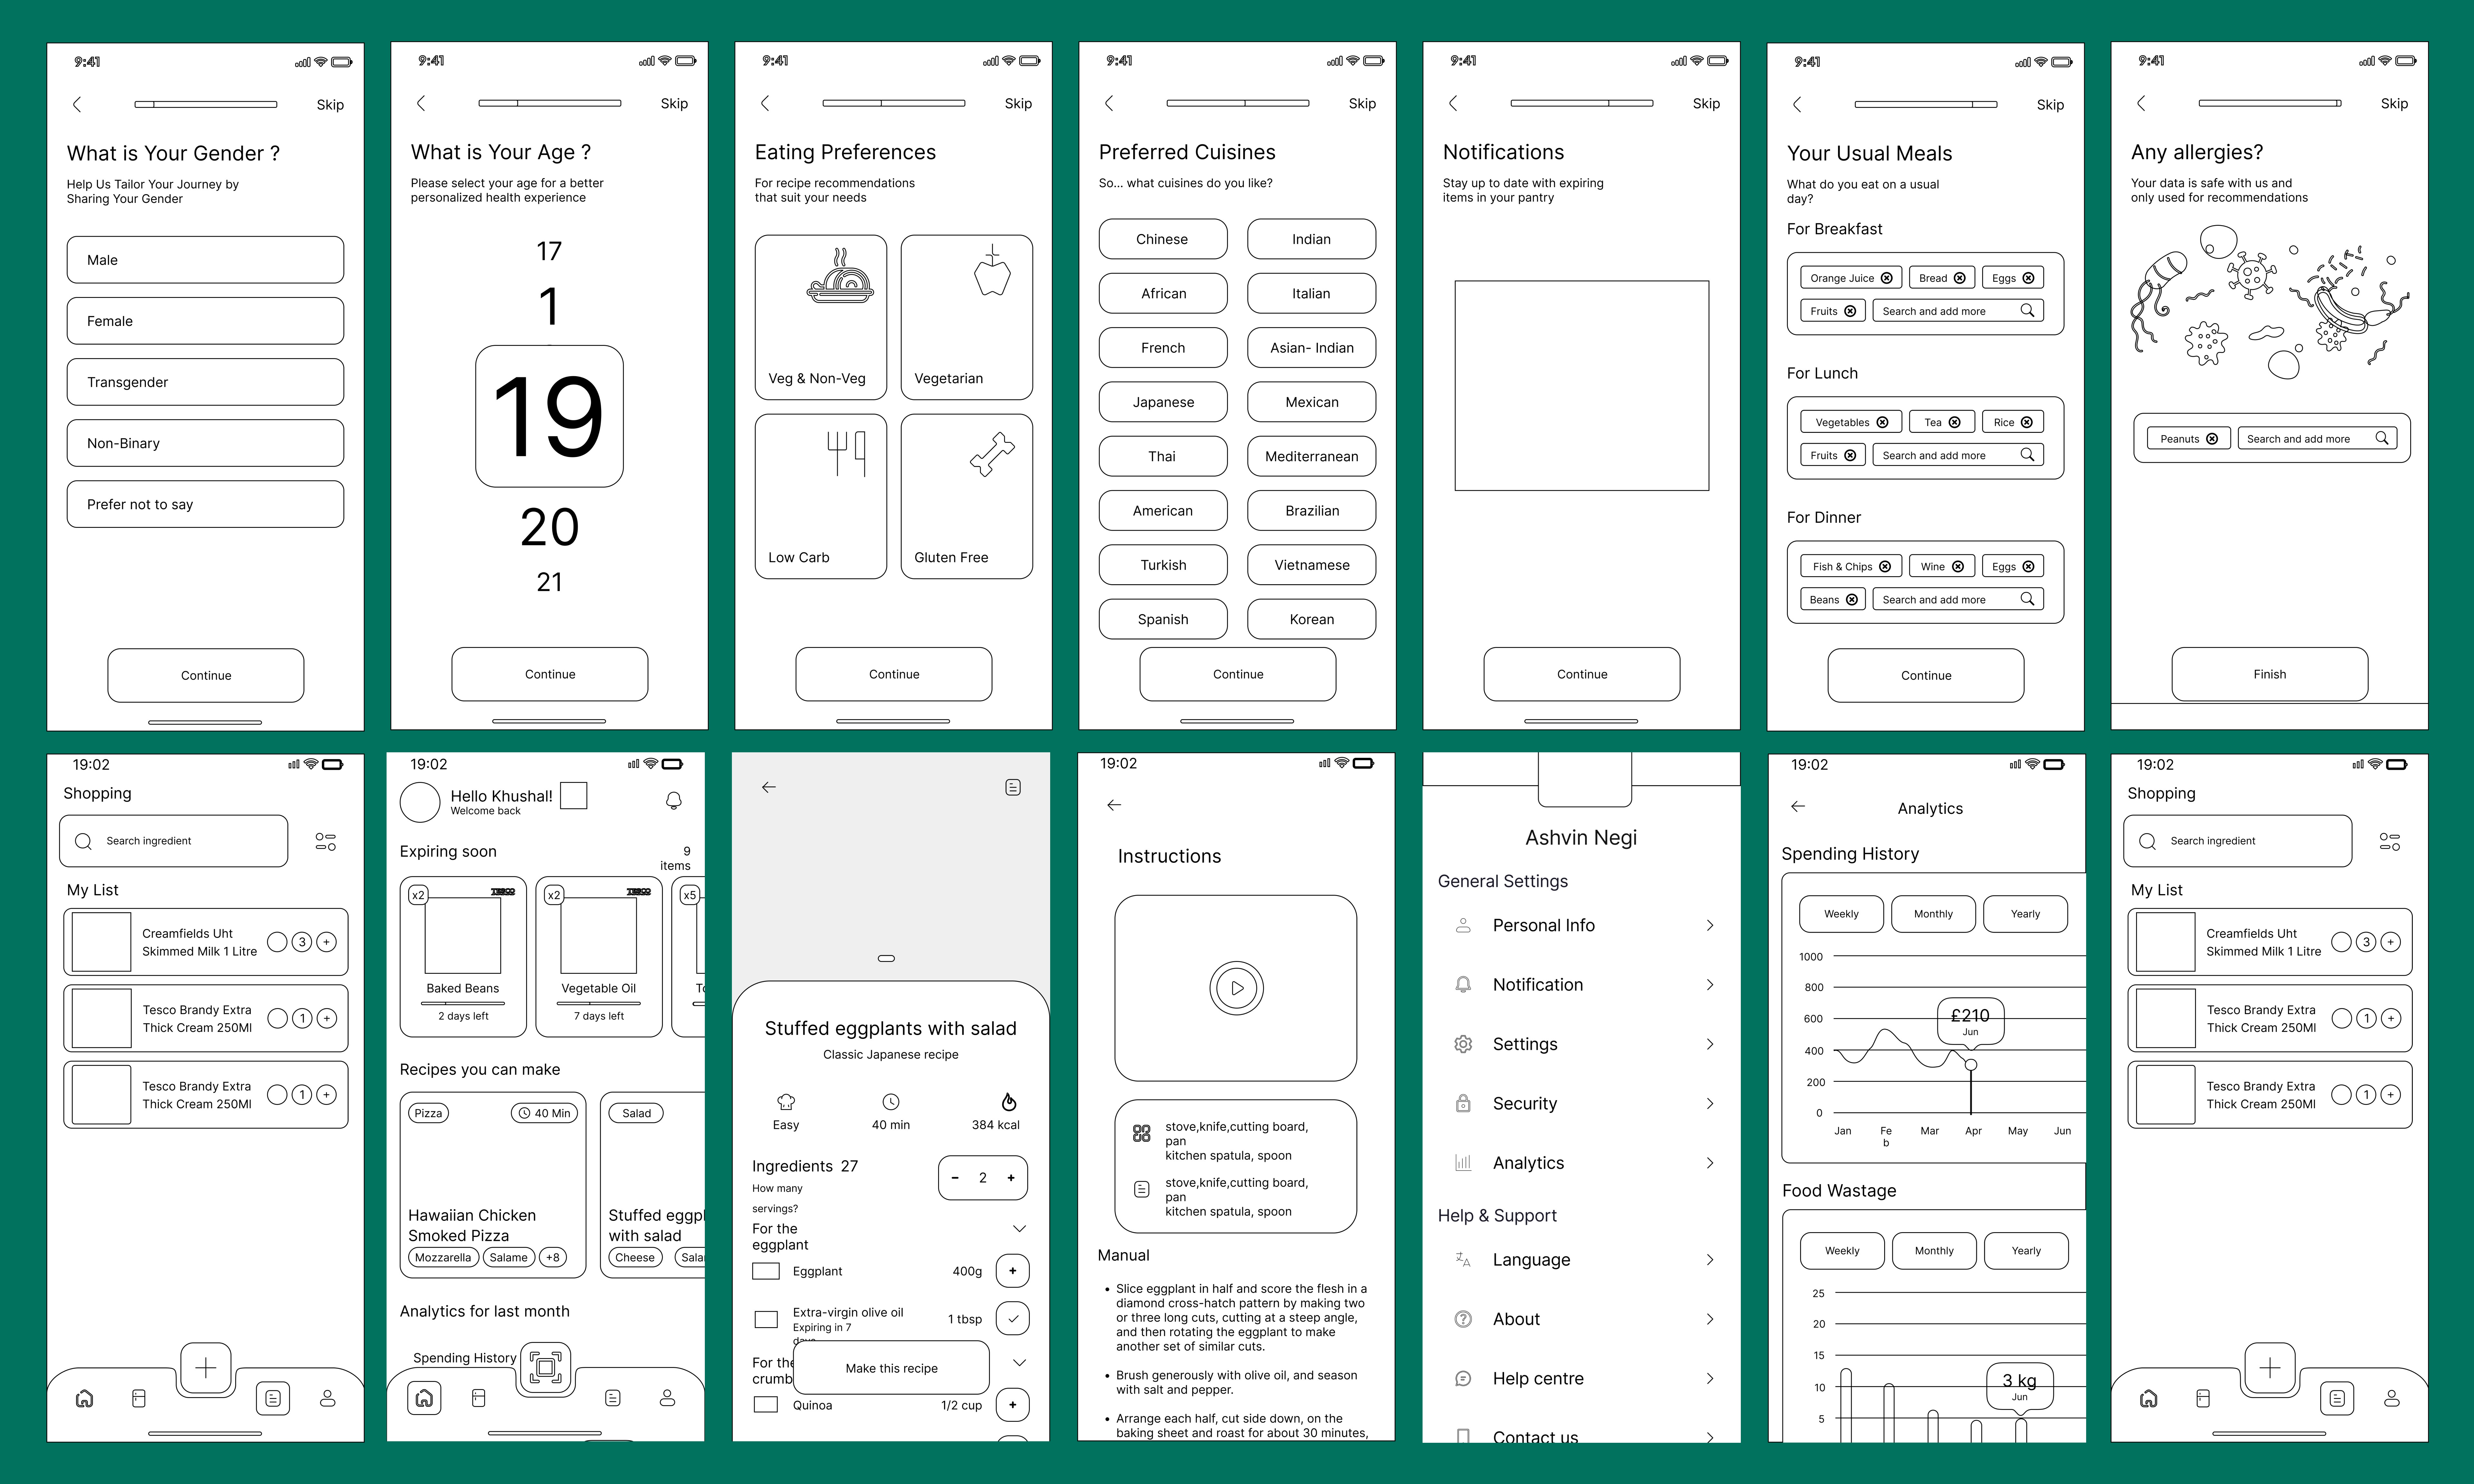Tick the Extra-virgin olive oil checkbox
Image resolution: width=2474 pixels, height=1484 pixels.
pyautogui.click(x=766, y=1319)
